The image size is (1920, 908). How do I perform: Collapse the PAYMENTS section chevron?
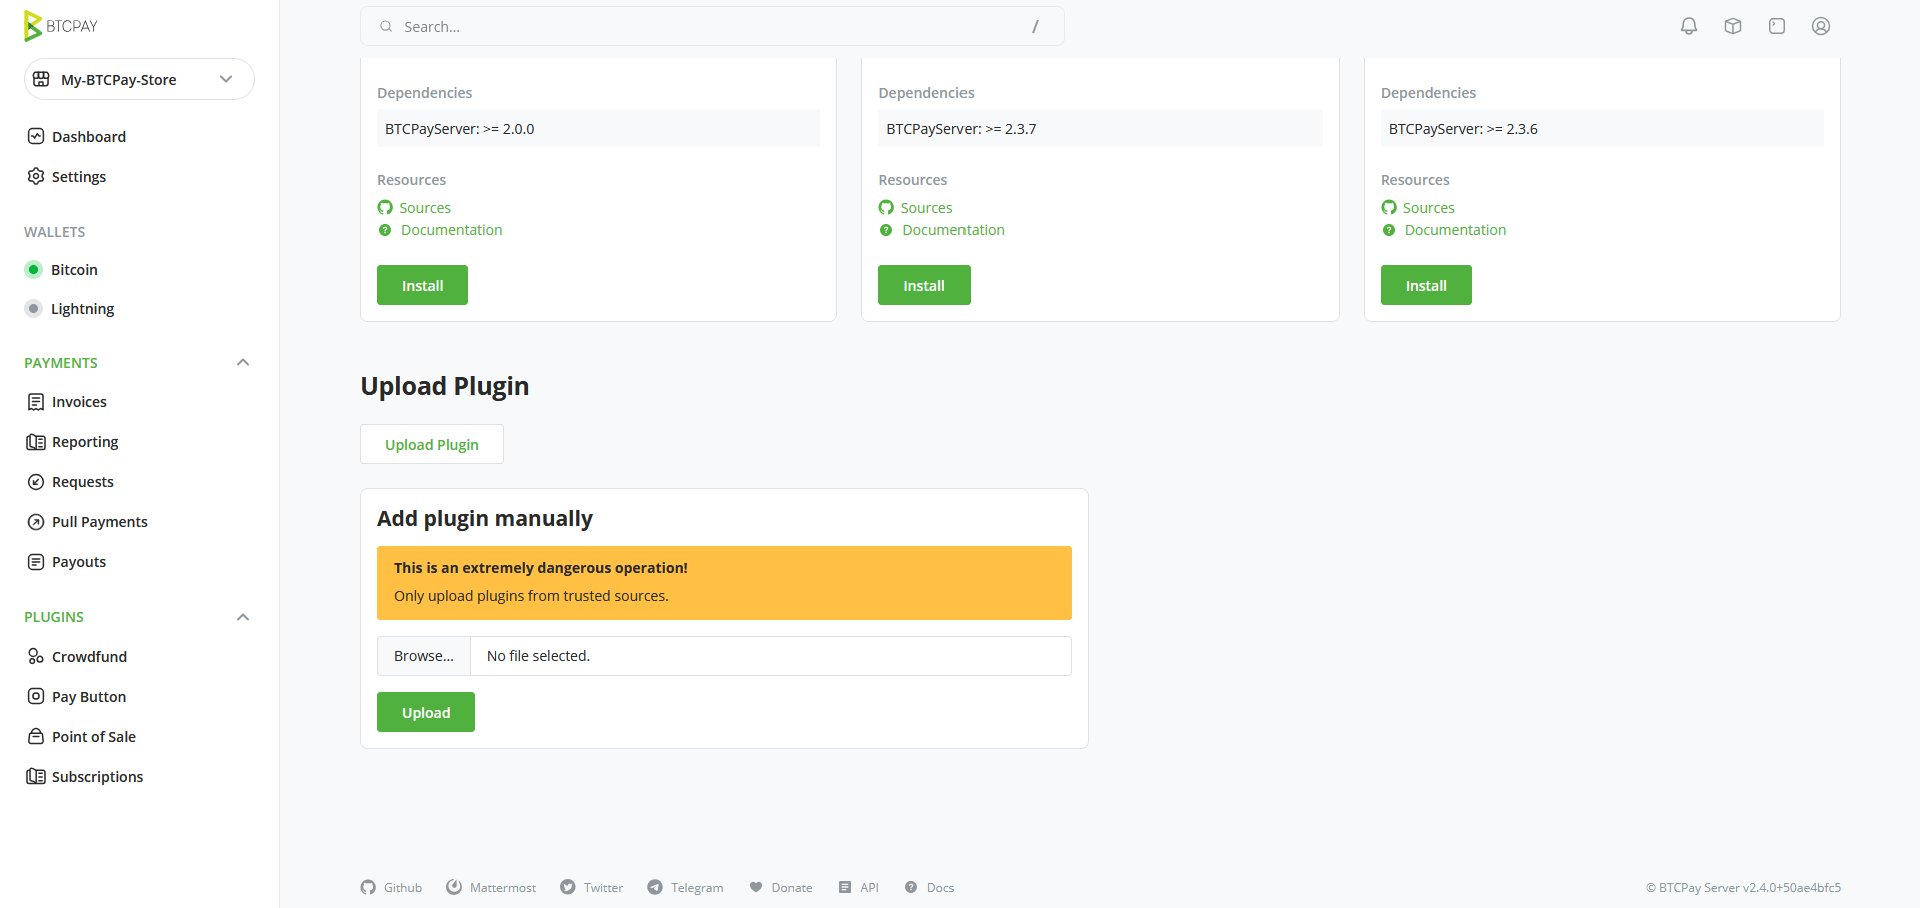(243, 362)
